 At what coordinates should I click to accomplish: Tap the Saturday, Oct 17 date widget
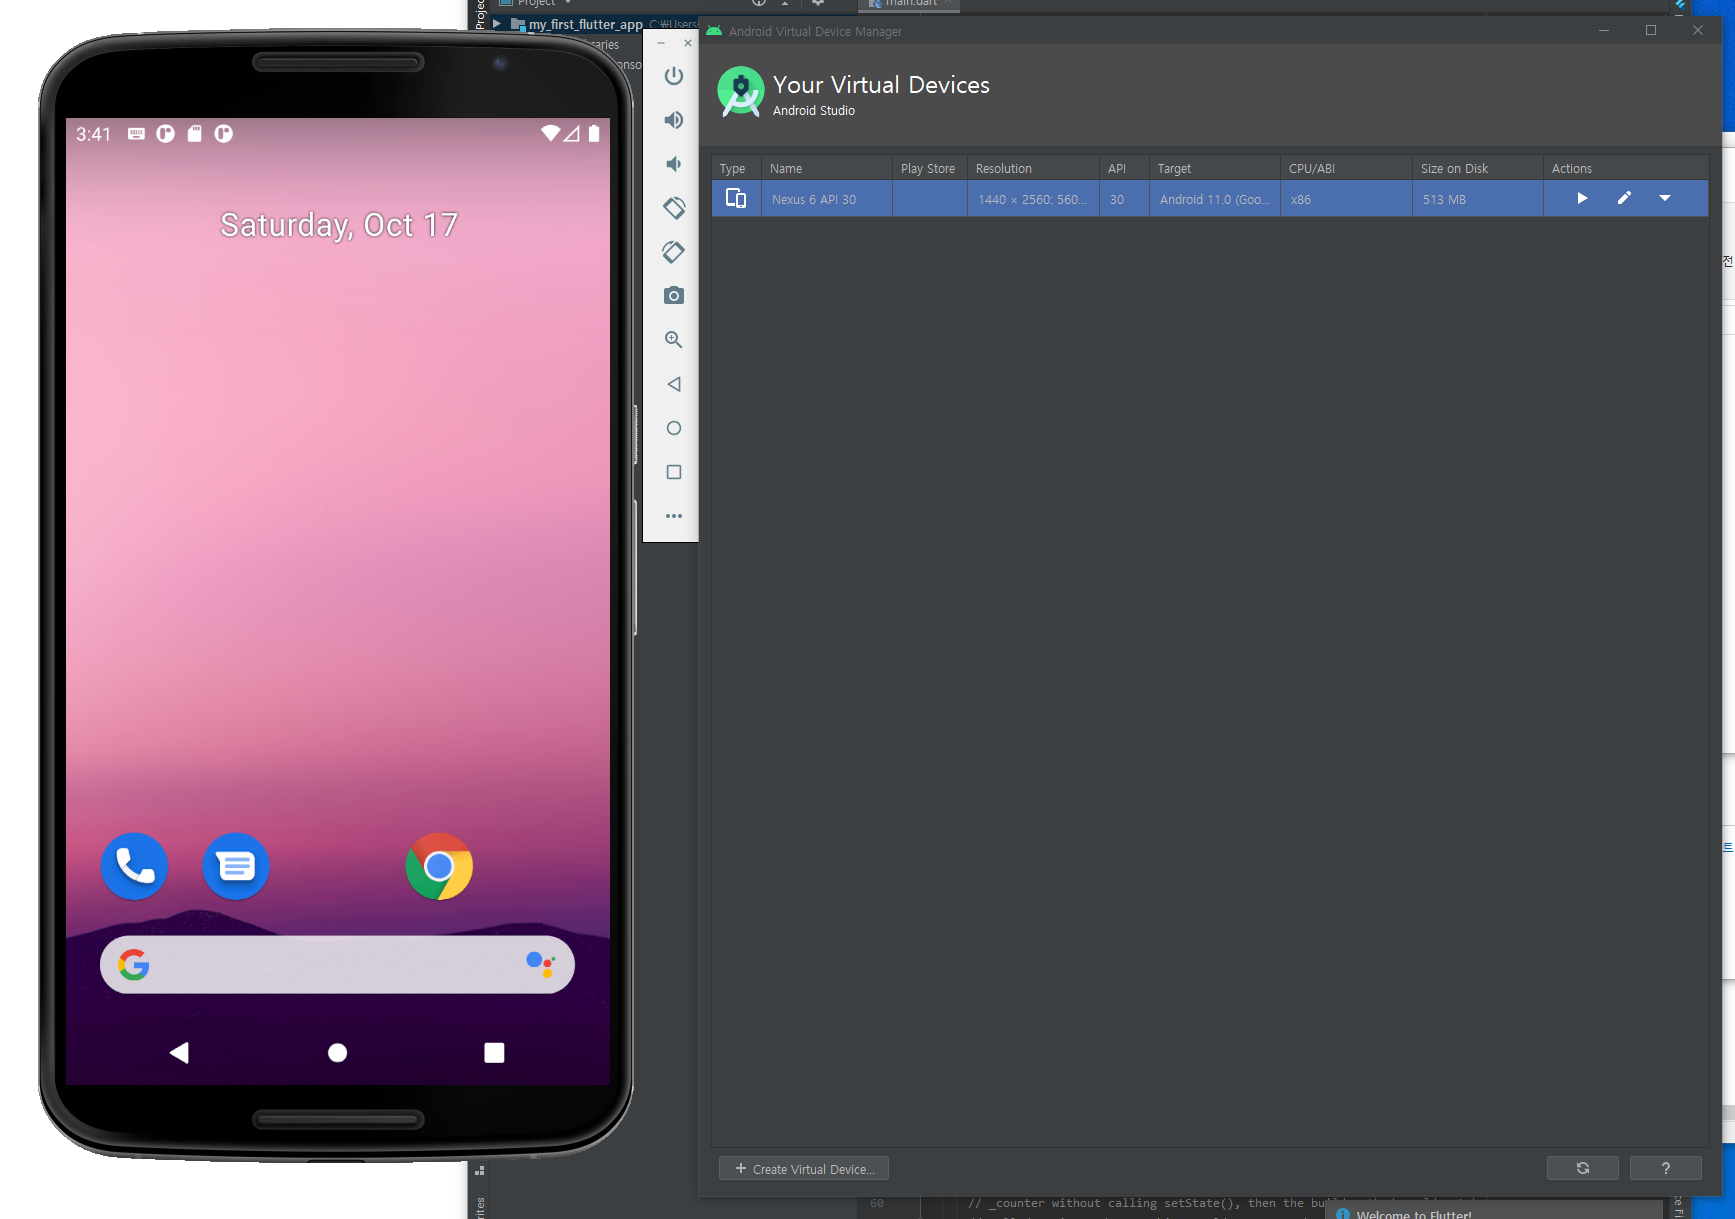click(x=339, y=225)
